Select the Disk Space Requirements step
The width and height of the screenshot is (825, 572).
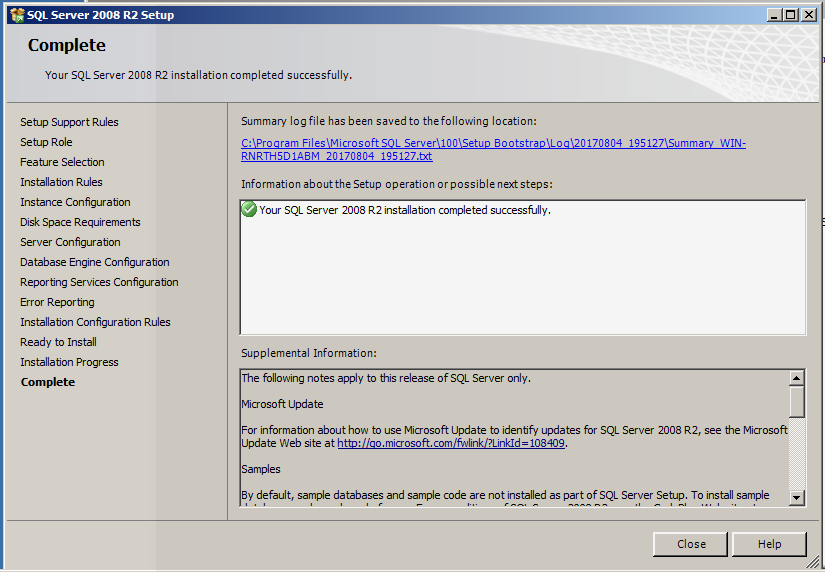(x=80, y=222)
